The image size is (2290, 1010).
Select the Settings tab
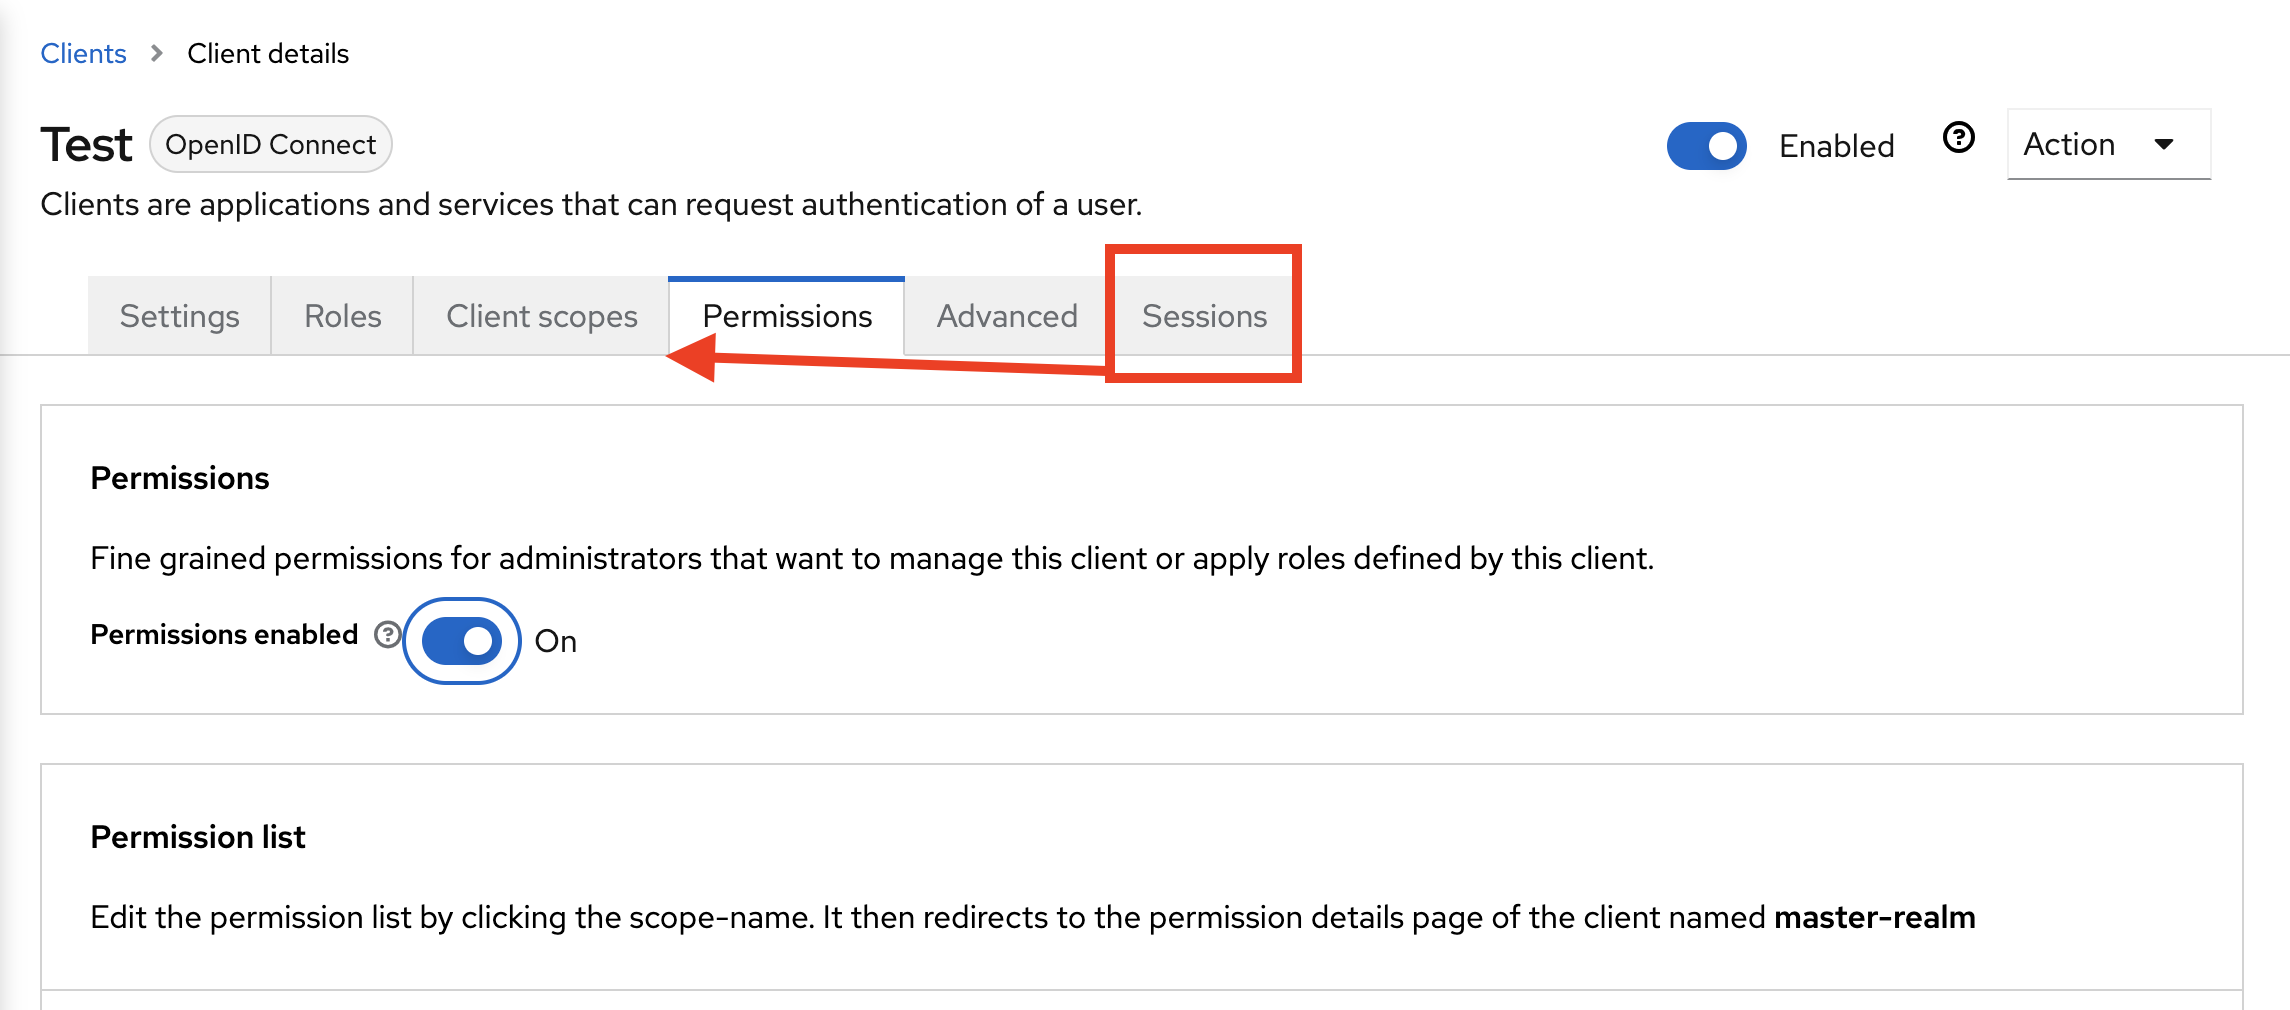(x=179, y=316)
